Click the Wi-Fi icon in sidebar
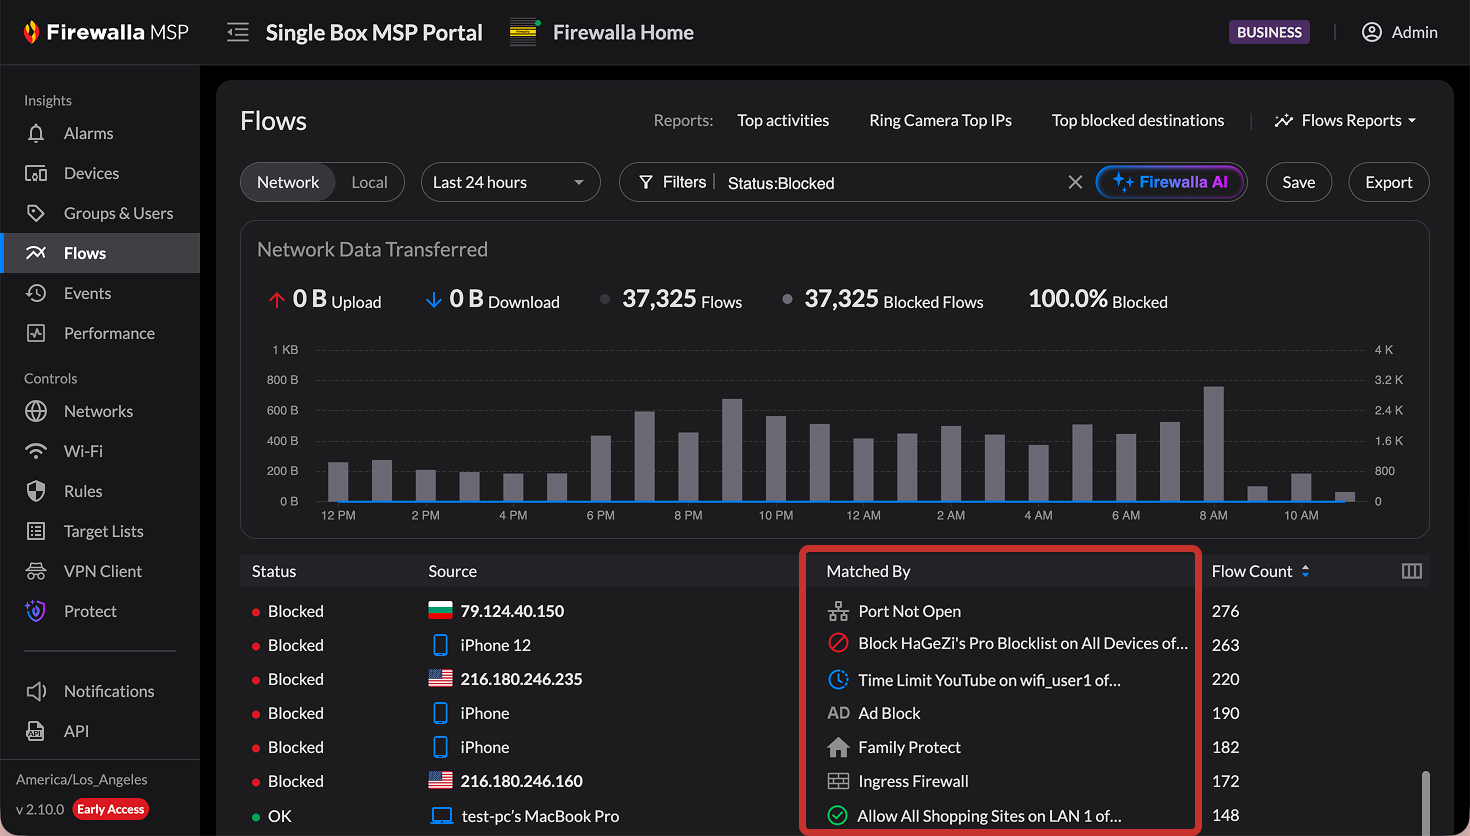This screenshot has height=836, width=1470. (x=36, y=451)
